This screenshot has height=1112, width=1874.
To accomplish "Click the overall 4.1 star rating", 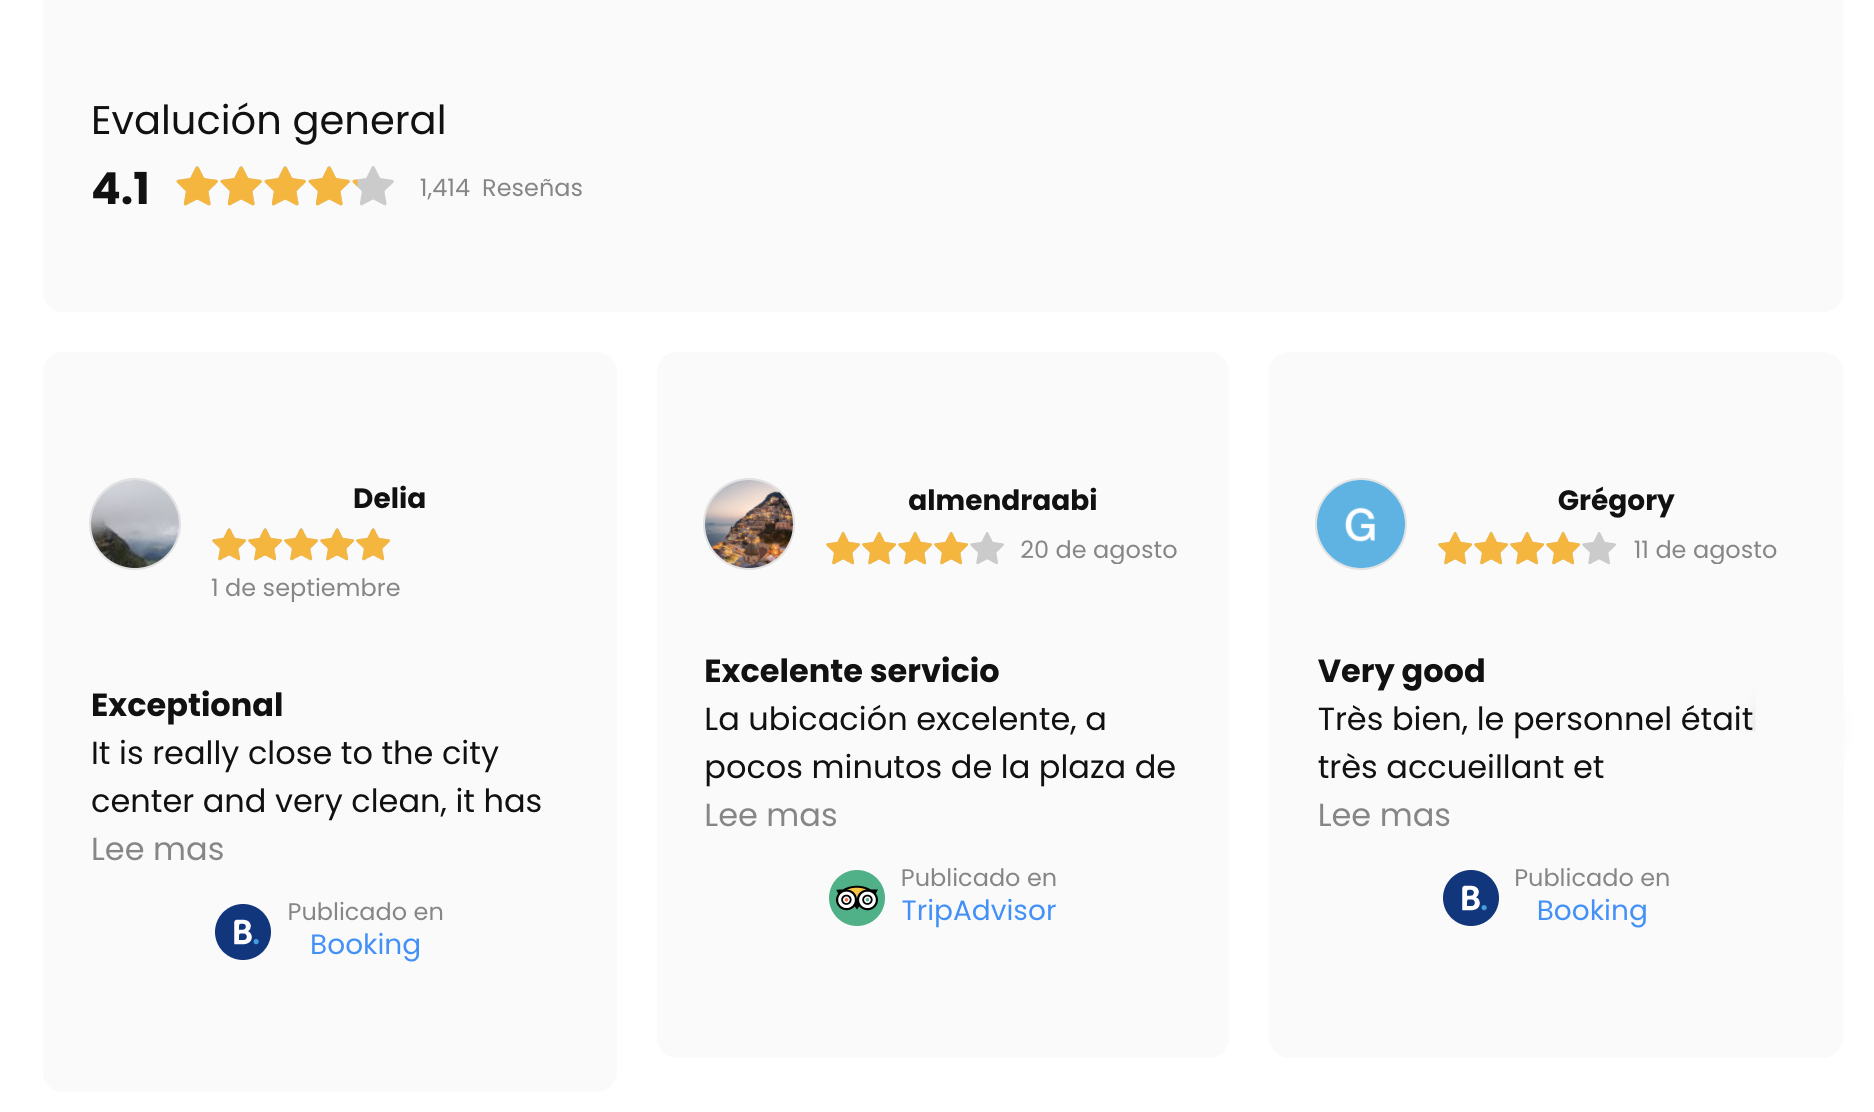I will [285, 187].
